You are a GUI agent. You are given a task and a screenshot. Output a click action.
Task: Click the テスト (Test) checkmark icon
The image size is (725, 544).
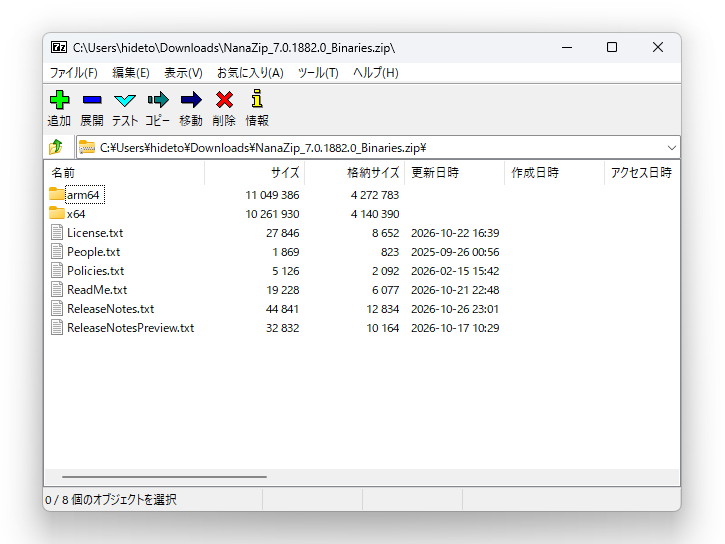[125, 100]
